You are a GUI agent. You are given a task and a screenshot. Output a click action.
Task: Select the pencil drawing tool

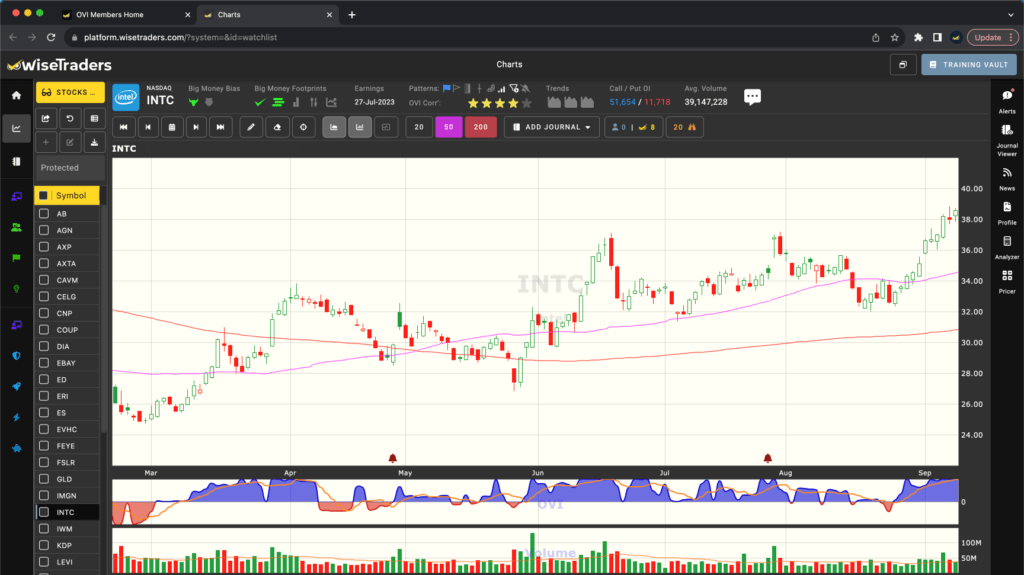click(251, 127)
